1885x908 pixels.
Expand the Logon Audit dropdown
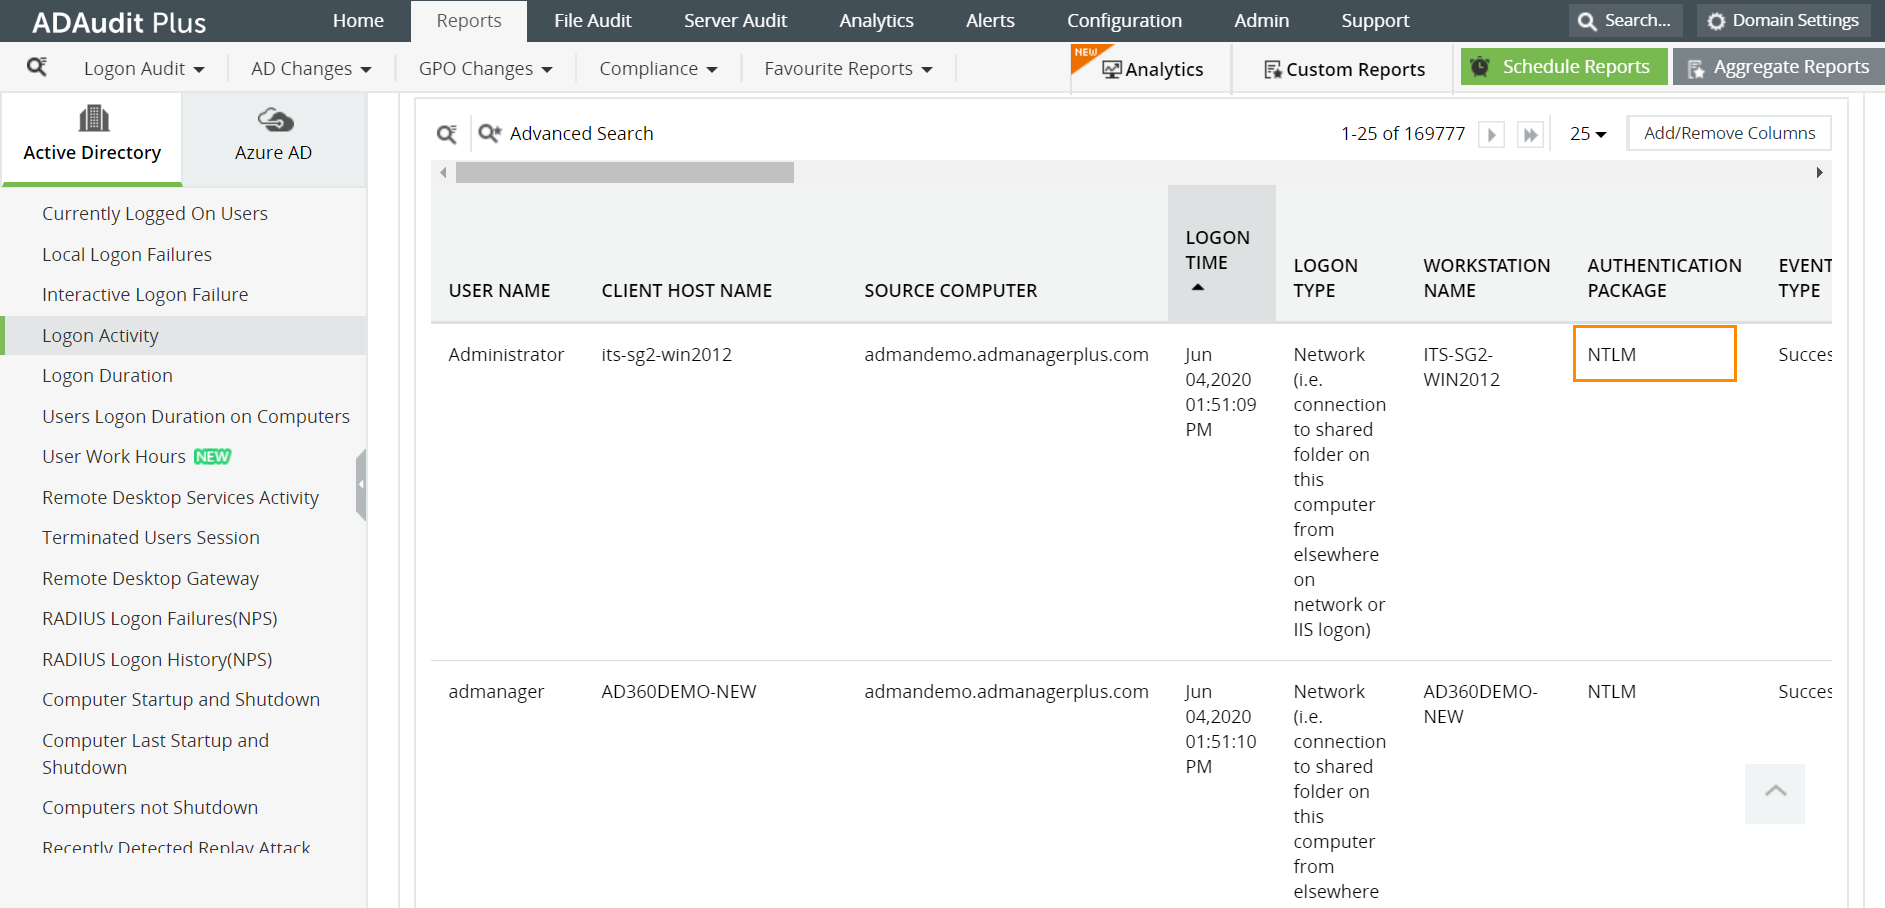(144, 69)
